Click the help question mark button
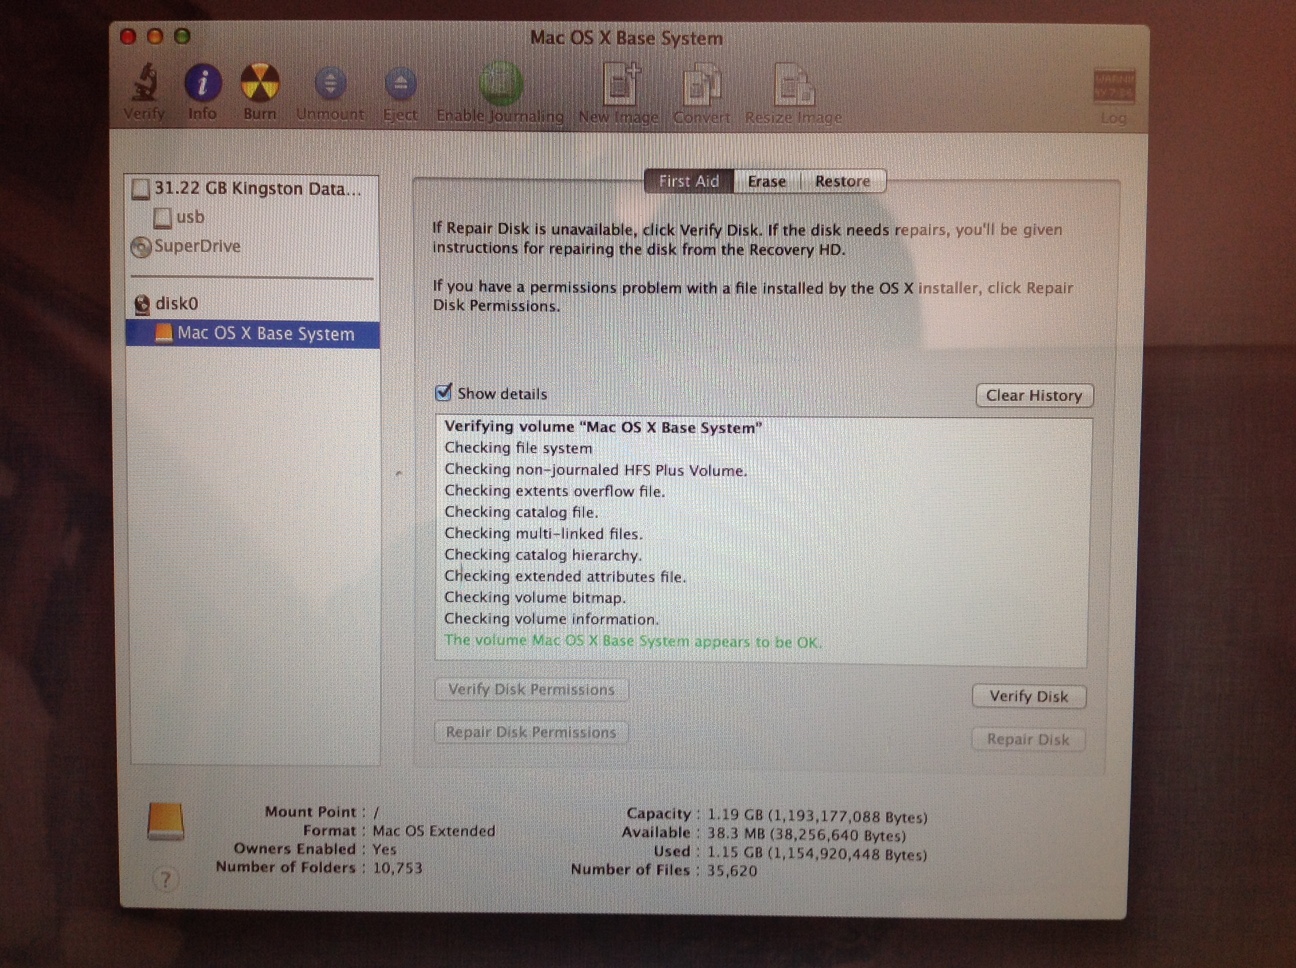1296x968 pixels. coord(165,880)
